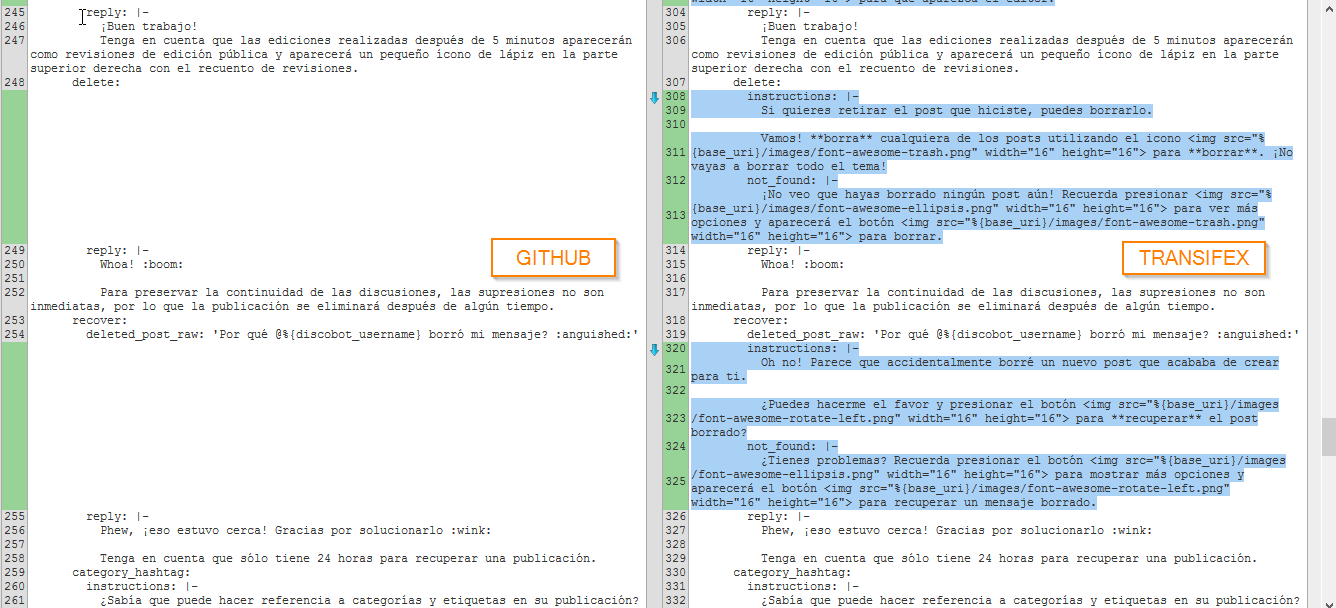This screenshot has width=1336, height=608.
Task: Click 'Tenga en cuenta que las ediciones' on left line 247
Action: 215,41
